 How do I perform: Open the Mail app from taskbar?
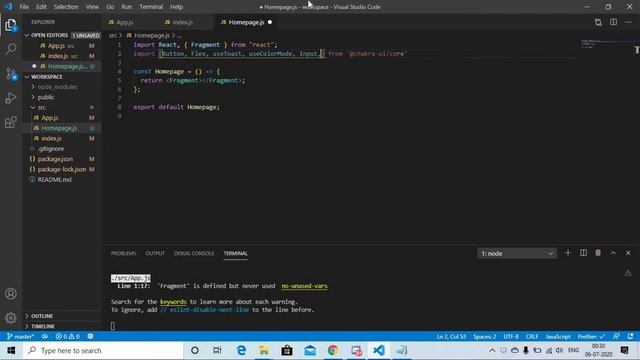(x=310, y=351)
